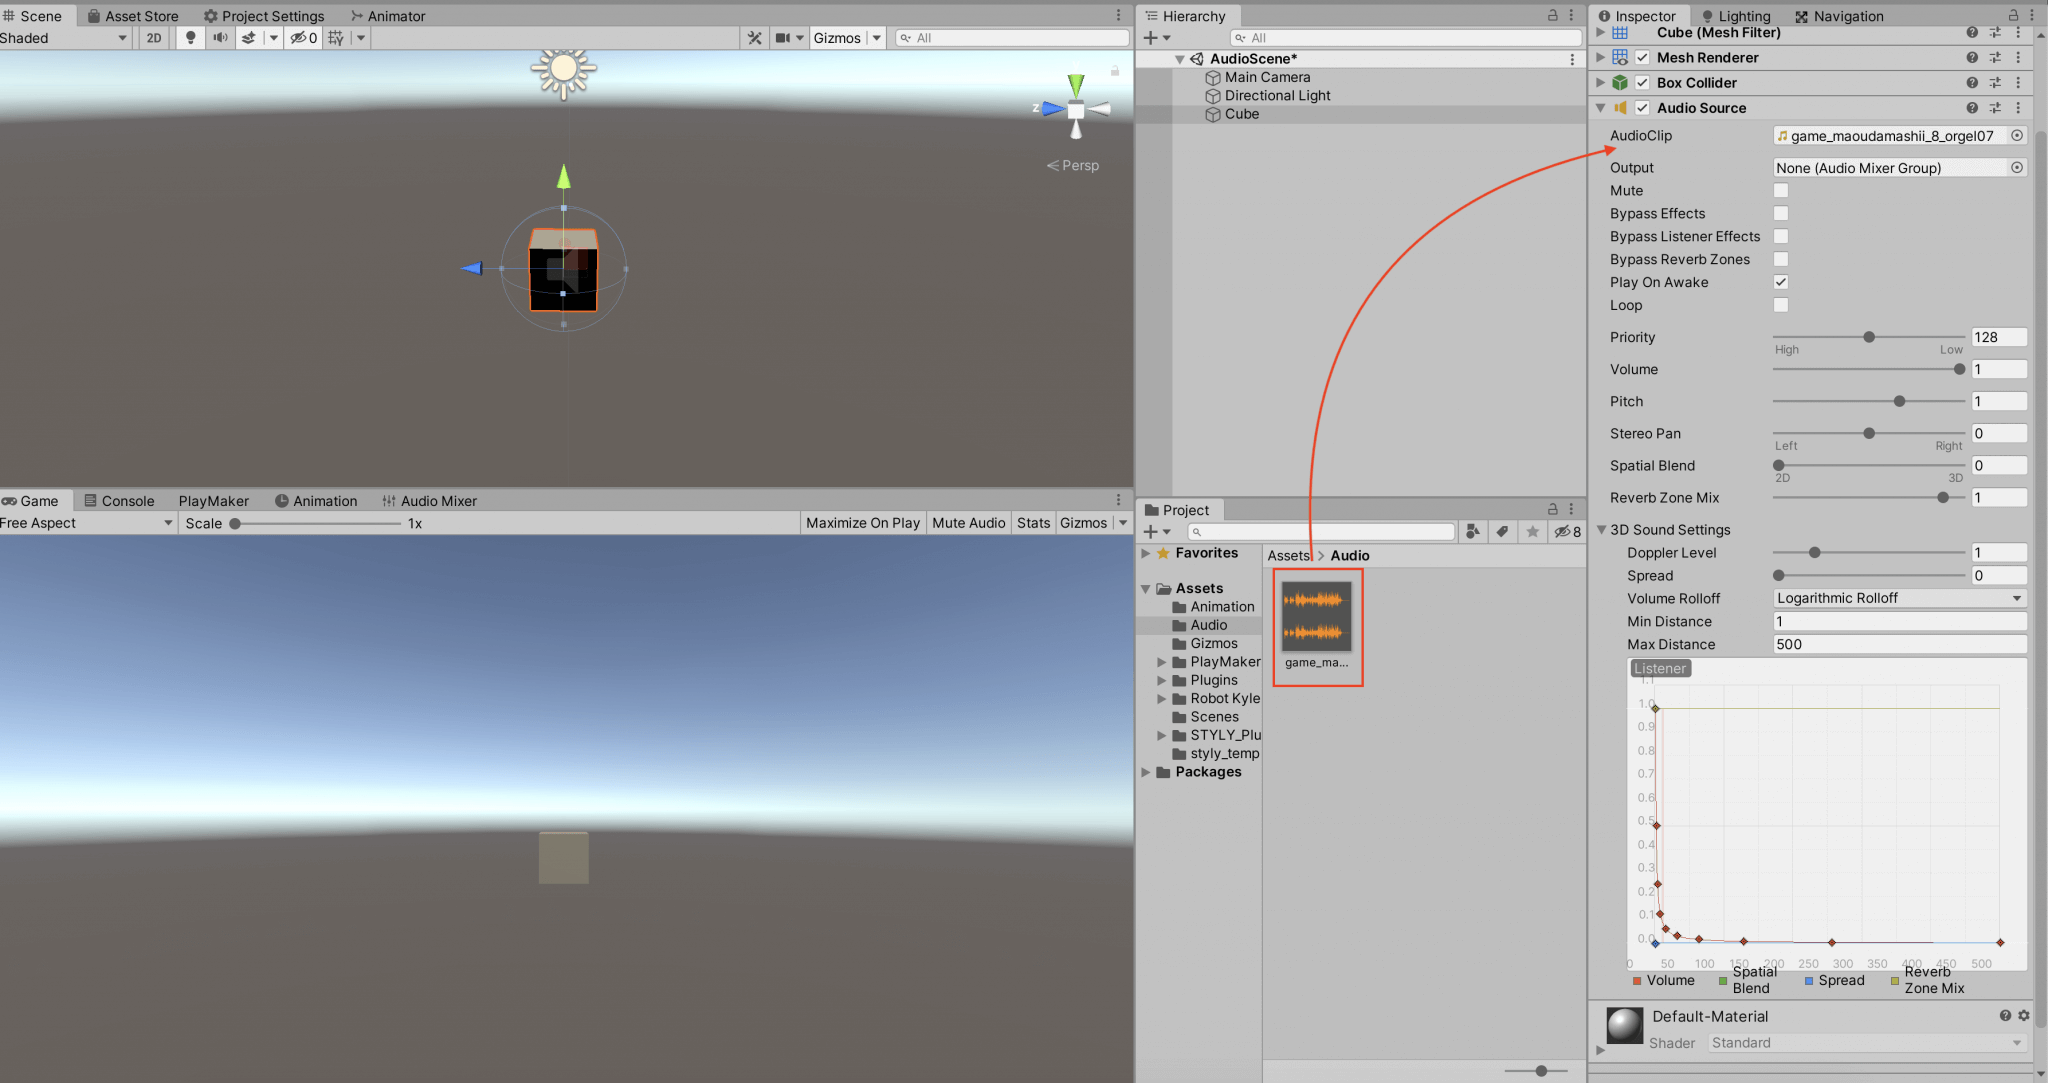Enable the Loop checkbox on Audio Source
The height and width of the screenshot is (1083, 2048).
pos(1780,305)
